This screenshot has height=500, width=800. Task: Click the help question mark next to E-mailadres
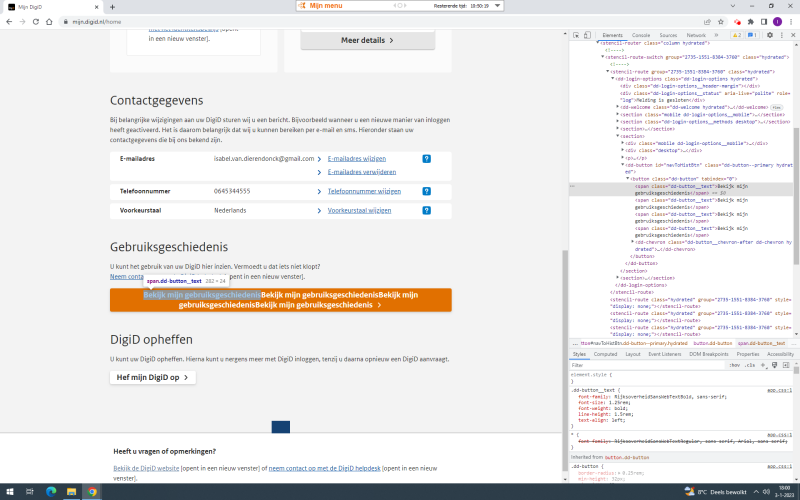point(426,158)
